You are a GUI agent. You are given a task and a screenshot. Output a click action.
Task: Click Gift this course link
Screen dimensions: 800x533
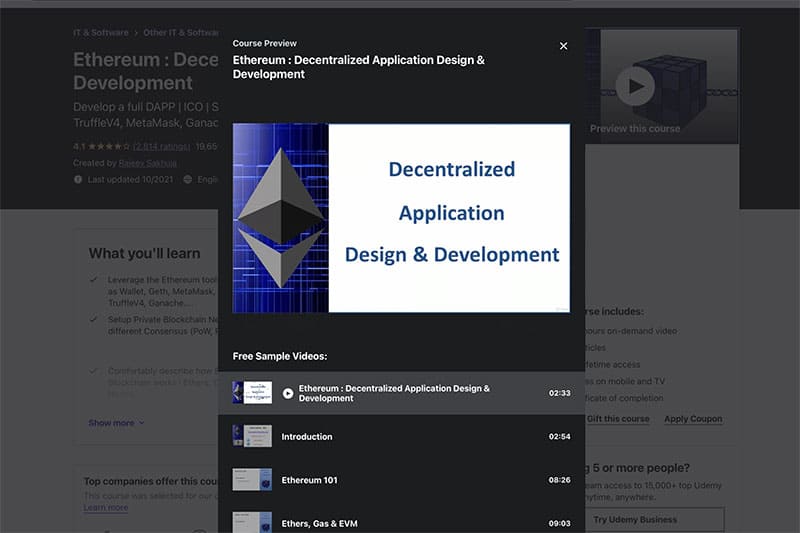coord(617,419)
